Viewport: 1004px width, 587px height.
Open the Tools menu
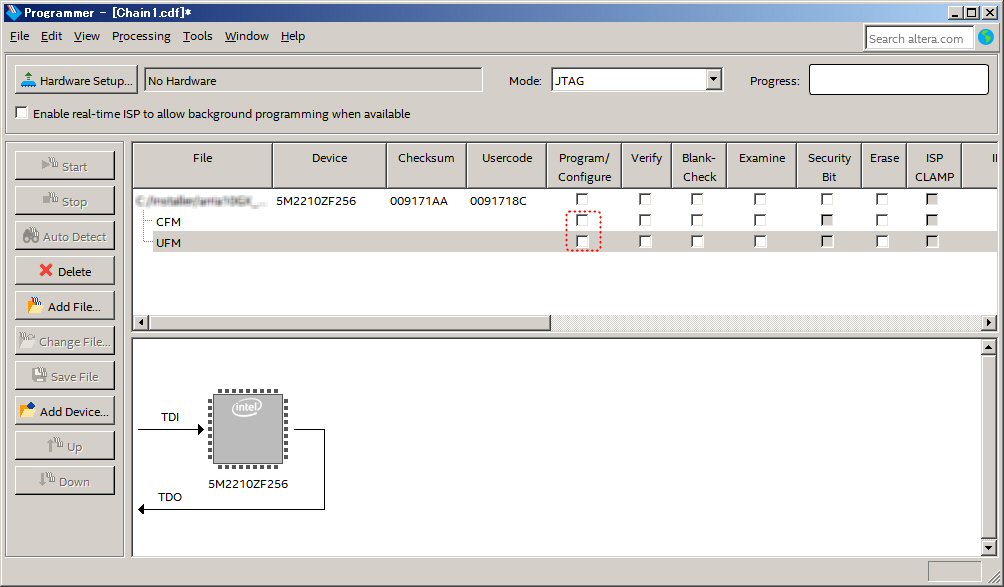(197, 36)
